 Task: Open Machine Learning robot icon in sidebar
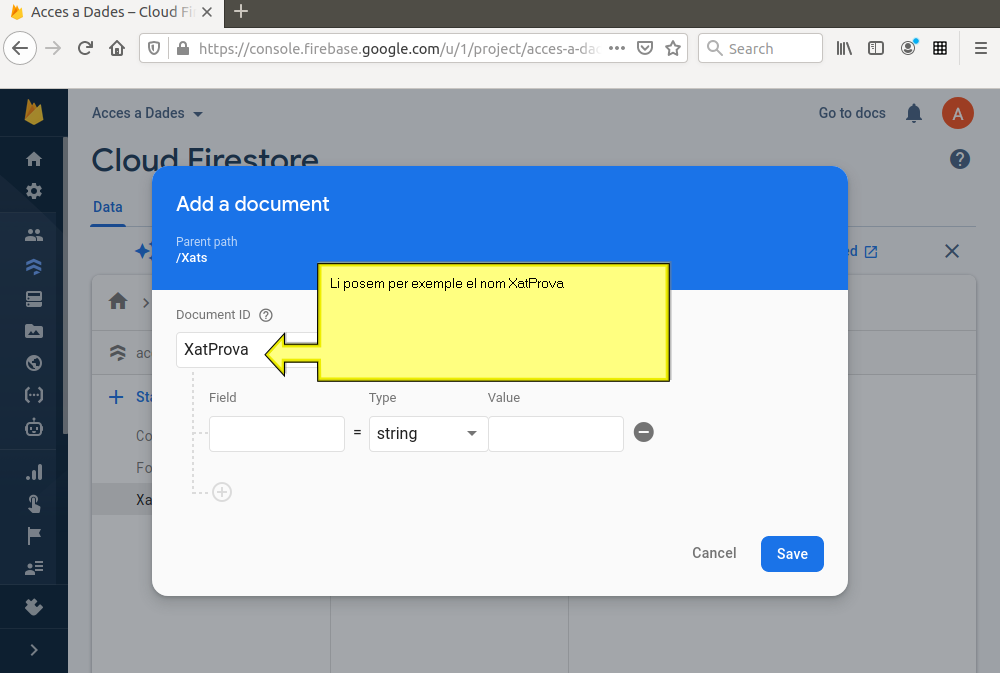34,427
